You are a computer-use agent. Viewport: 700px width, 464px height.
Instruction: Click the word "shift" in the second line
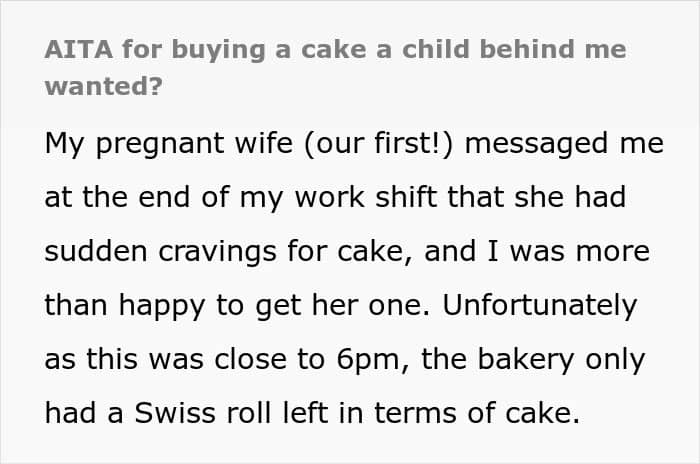(x=406, y=197)
